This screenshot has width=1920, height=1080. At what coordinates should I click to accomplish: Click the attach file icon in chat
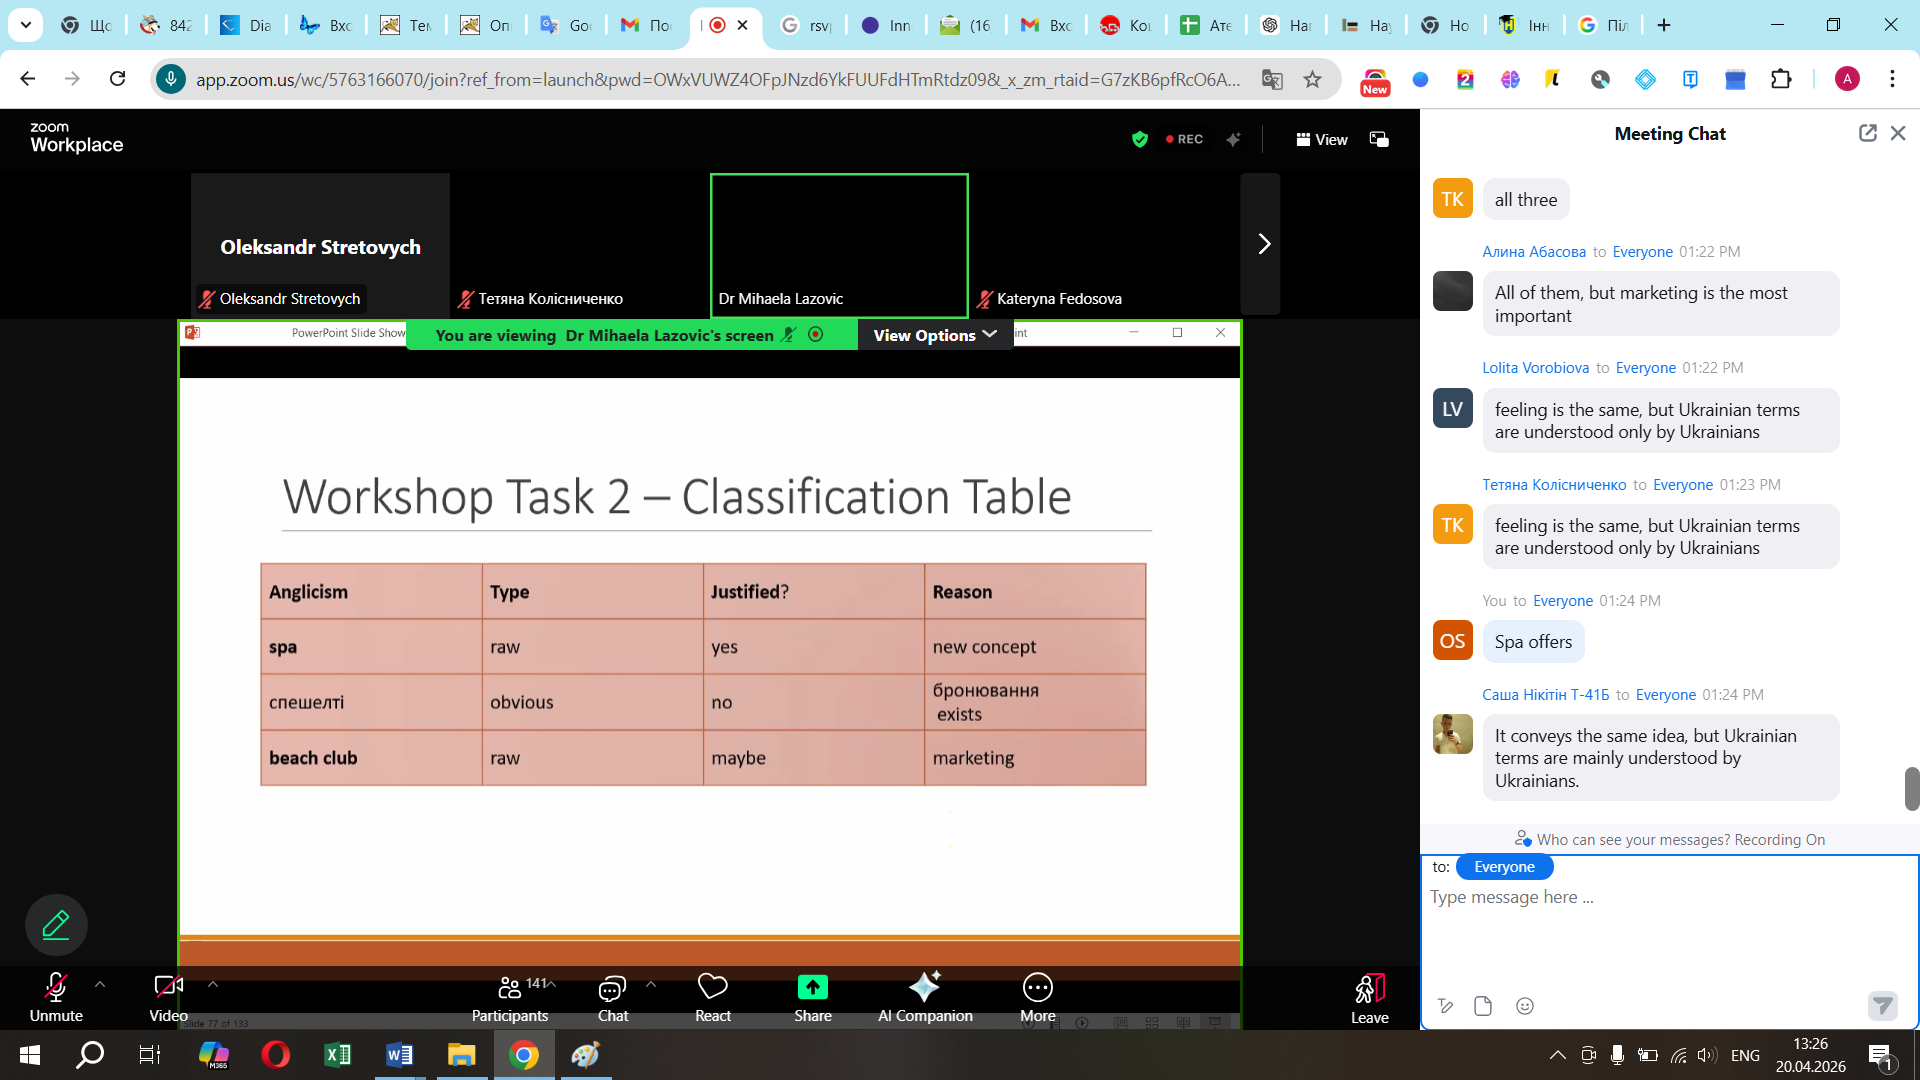pyautogui.click(x=1483, y=1006)
